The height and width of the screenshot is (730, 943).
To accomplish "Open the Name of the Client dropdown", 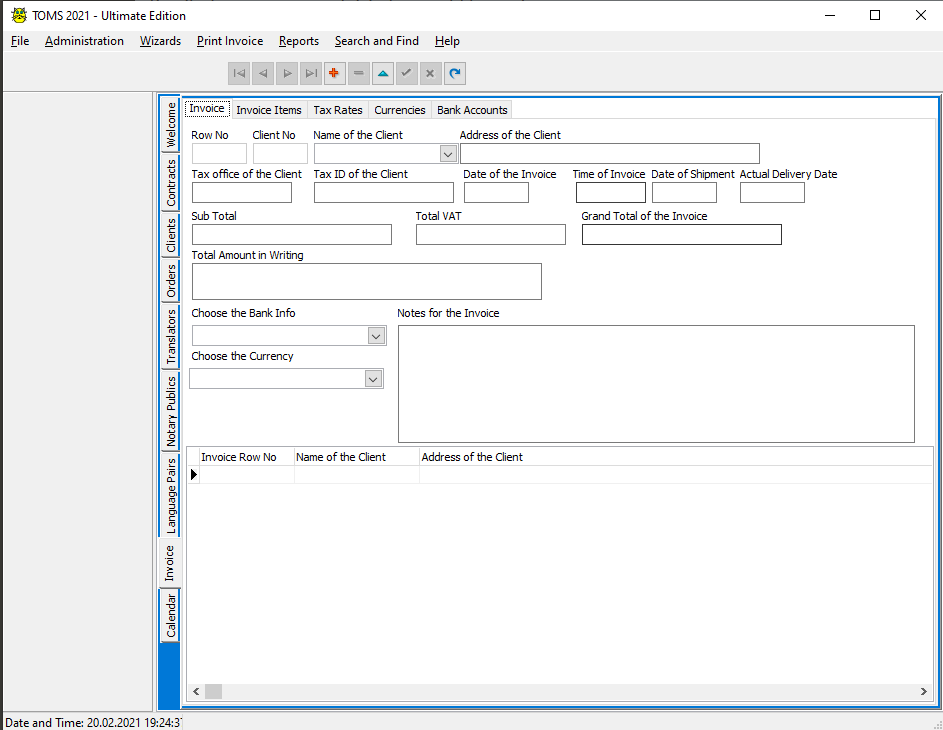I will click(447, 153).
